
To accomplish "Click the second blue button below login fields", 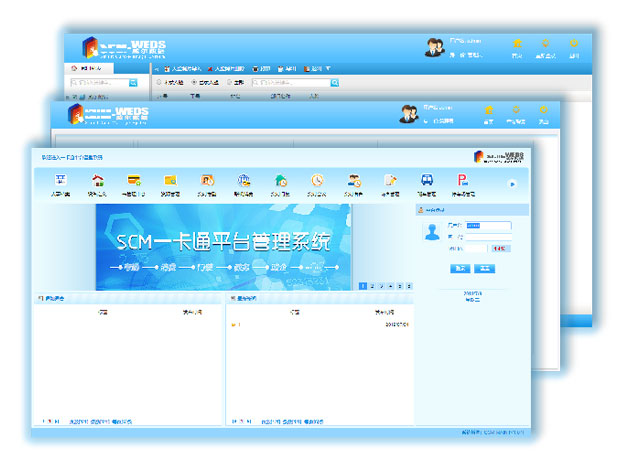I will [484, 268].
